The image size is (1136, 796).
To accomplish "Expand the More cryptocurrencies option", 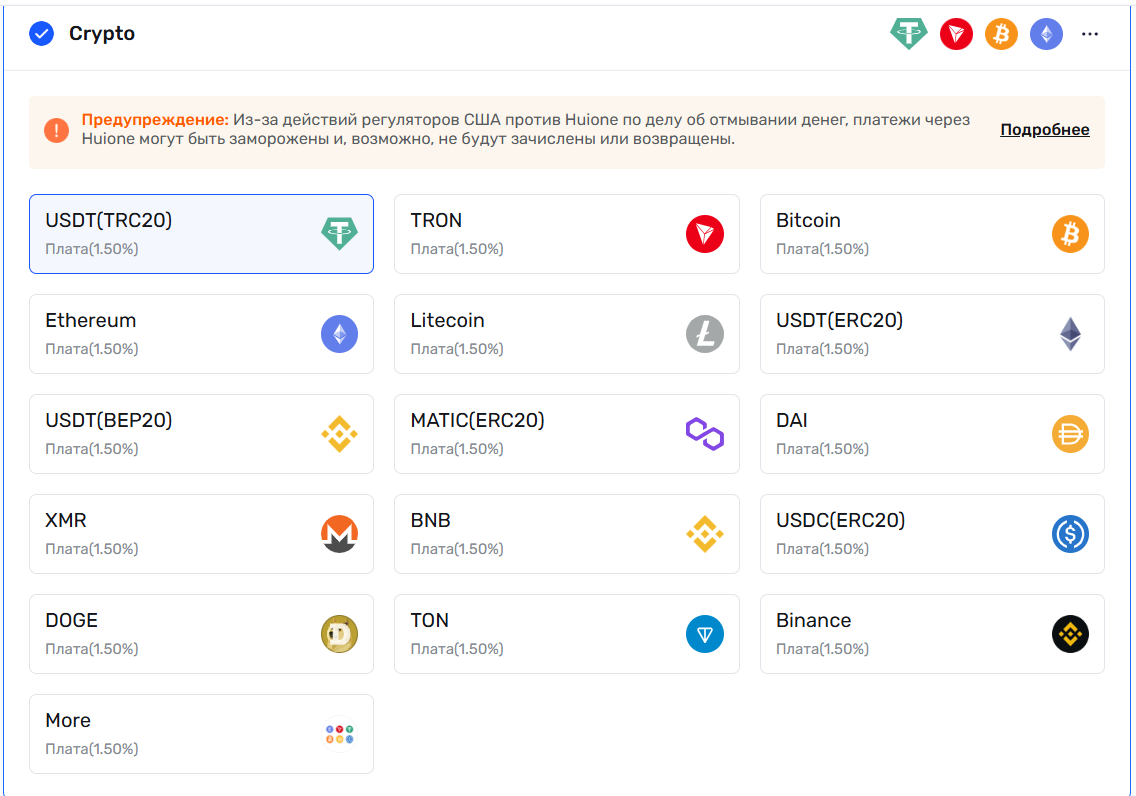I will pos(201,734).
